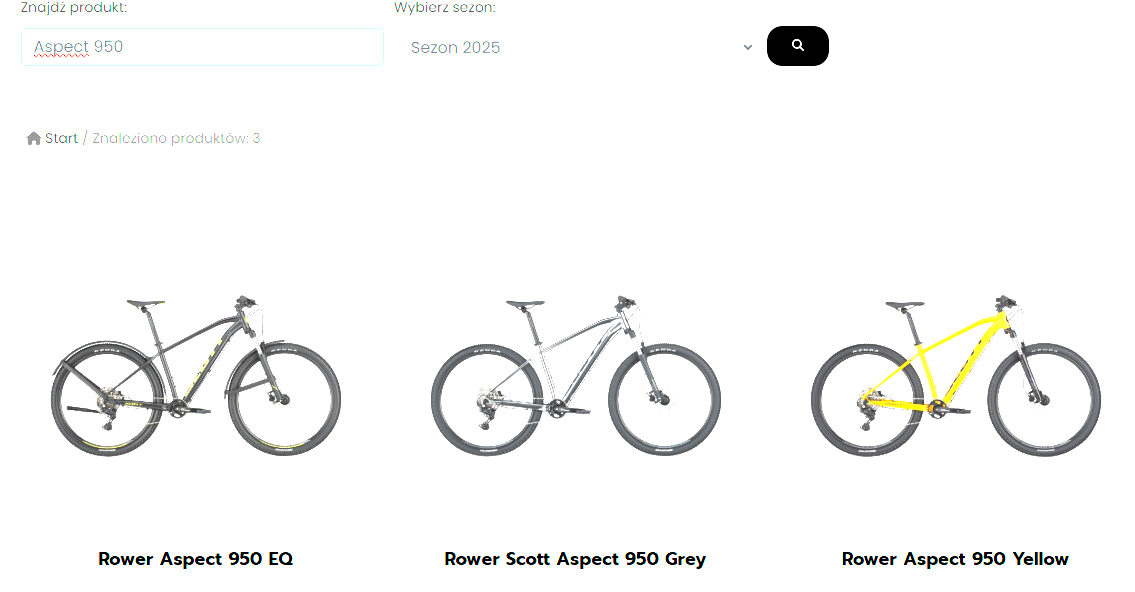Click the front wheel of the grey bike
1135x592 pixels.
click(x=664, y=399)
